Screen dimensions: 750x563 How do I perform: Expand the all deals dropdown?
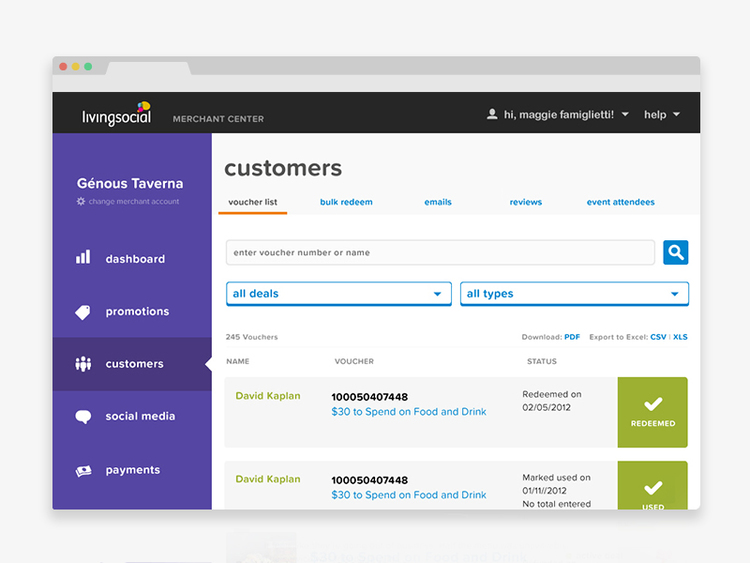pyautogui.click(x=339, y=294)
